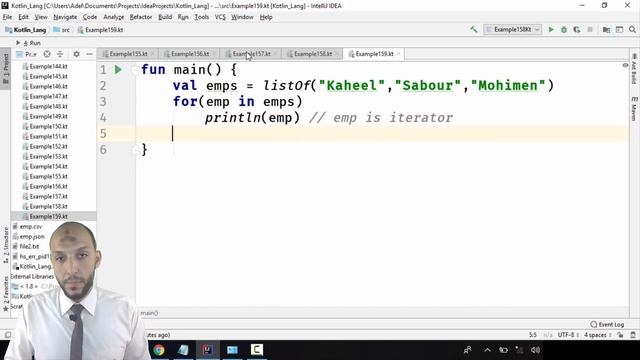Open the Window menu
The width and height of the screenshot is (640, 360).
[x=242, y=17]
